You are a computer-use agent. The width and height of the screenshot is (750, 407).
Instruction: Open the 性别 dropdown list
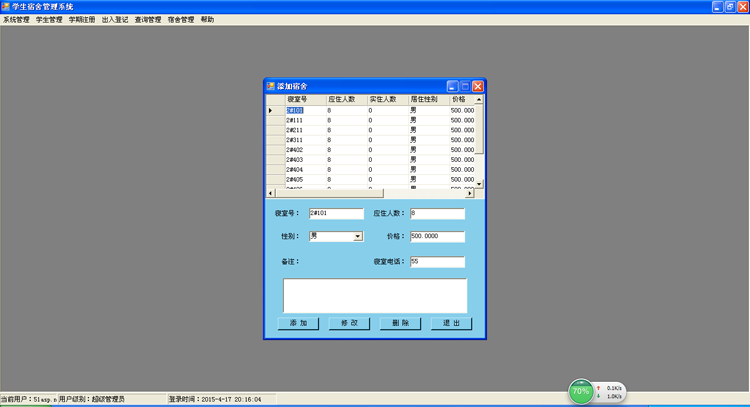click(x=358, y=237)
